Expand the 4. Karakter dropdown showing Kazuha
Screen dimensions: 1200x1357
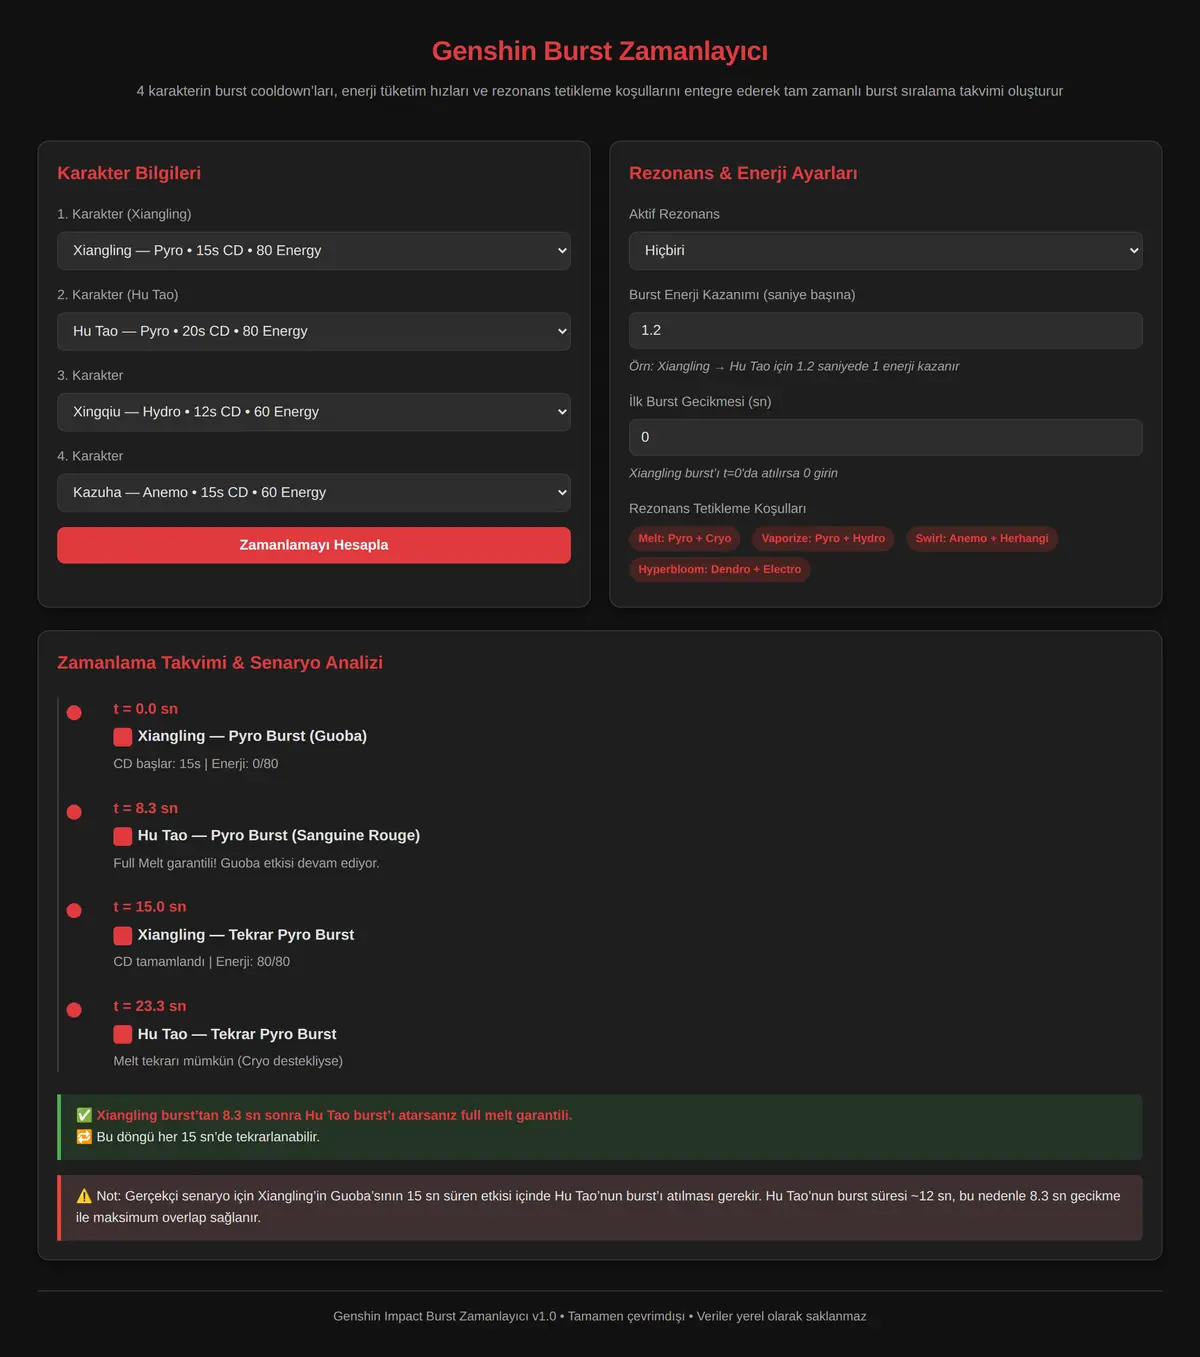(x=314, y=492)
